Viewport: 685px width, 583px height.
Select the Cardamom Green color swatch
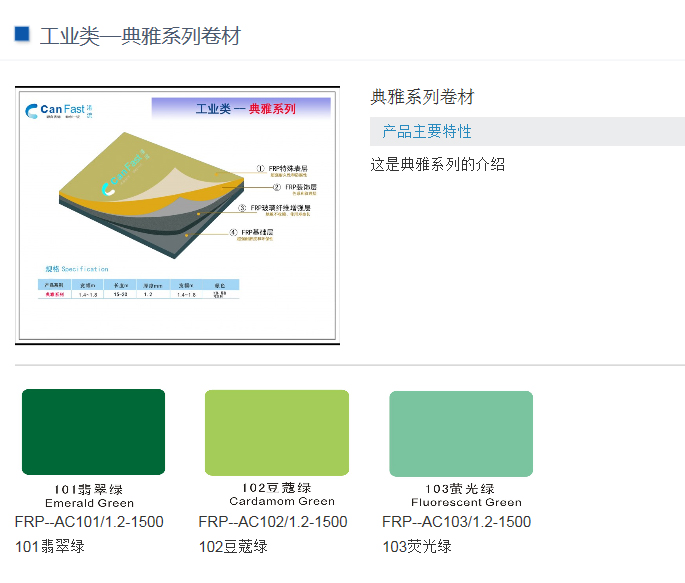click(277, 432)
